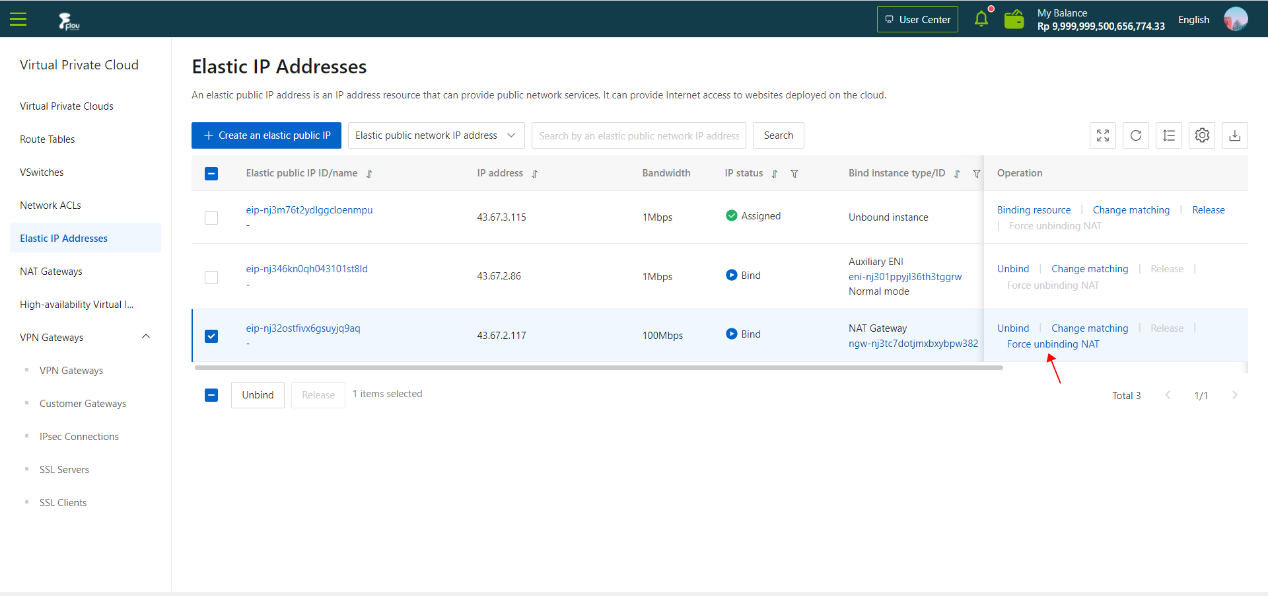This screenshot has width=1268, height=596.
Task: Open the User Center
Action: (x=917, y=19)
